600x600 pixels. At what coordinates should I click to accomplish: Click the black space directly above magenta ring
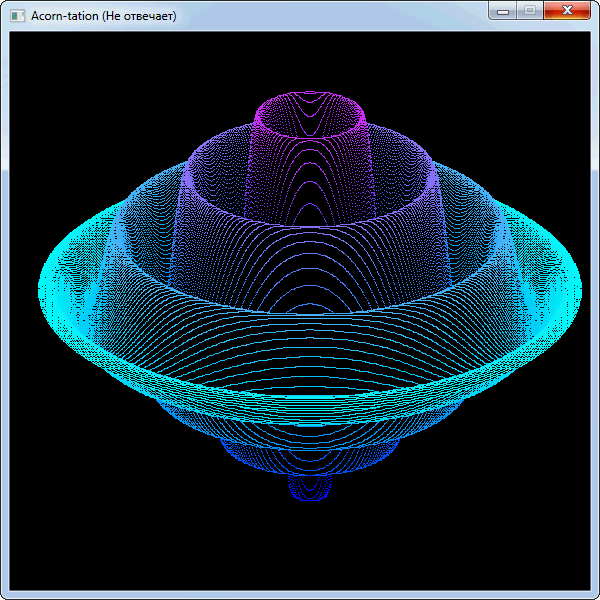309,60
